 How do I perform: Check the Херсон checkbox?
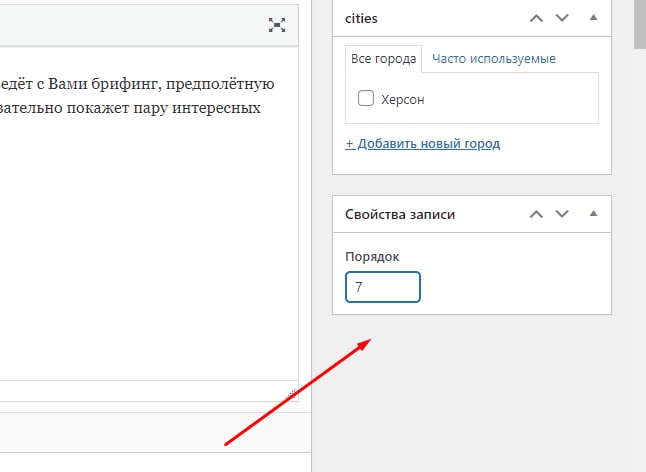(x=366, y=98)
